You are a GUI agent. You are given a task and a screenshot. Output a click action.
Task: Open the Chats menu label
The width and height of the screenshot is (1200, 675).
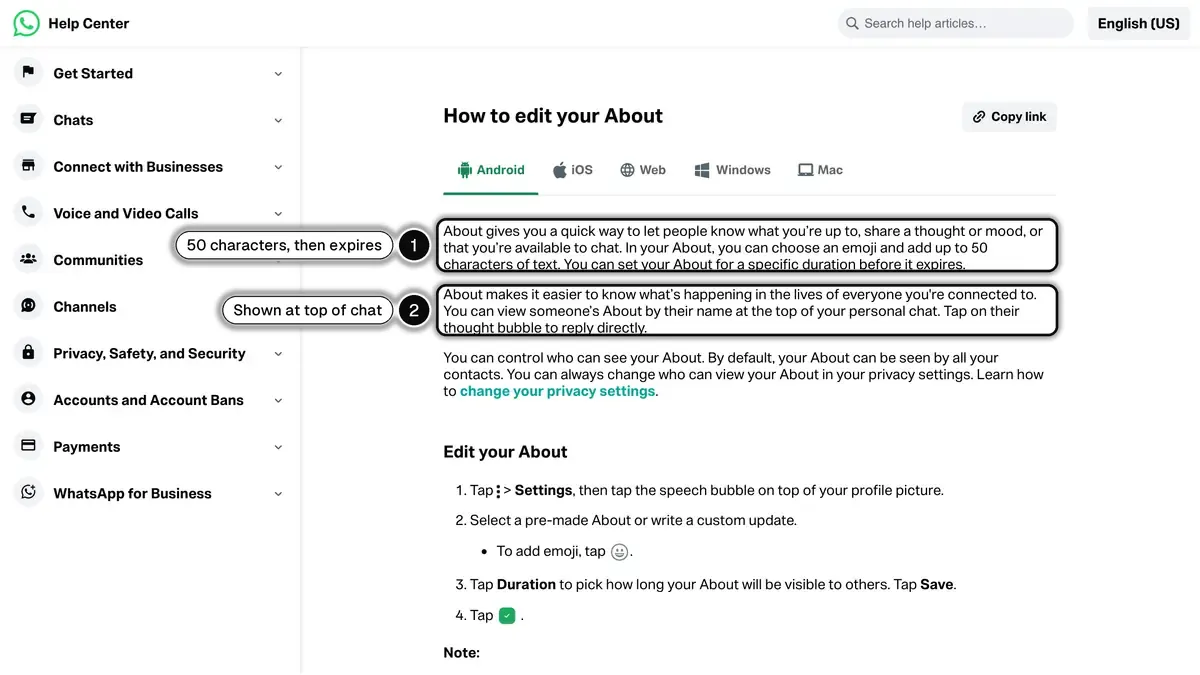coord(73,120)
